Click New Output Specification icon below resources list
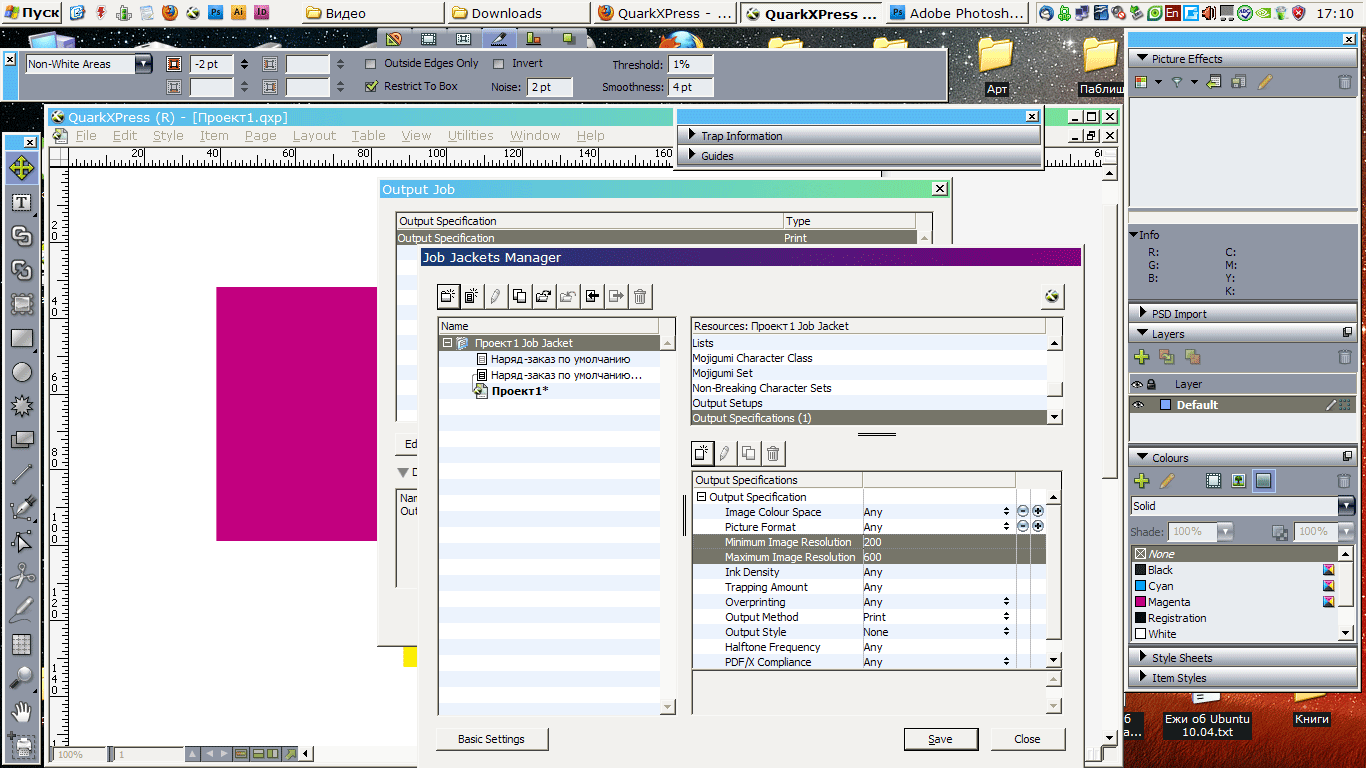1366x768 pixels. pos(702,454)
